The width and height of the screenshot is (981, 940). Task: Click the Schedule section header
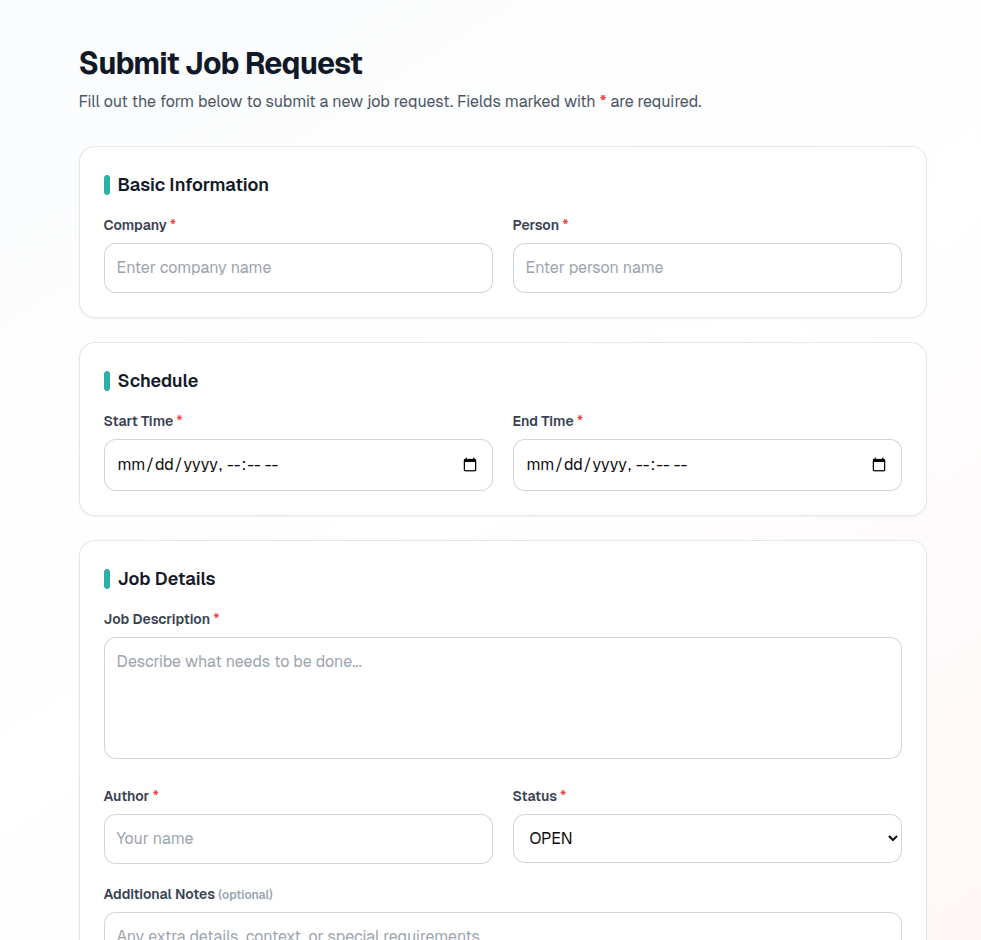coord(158,380)
